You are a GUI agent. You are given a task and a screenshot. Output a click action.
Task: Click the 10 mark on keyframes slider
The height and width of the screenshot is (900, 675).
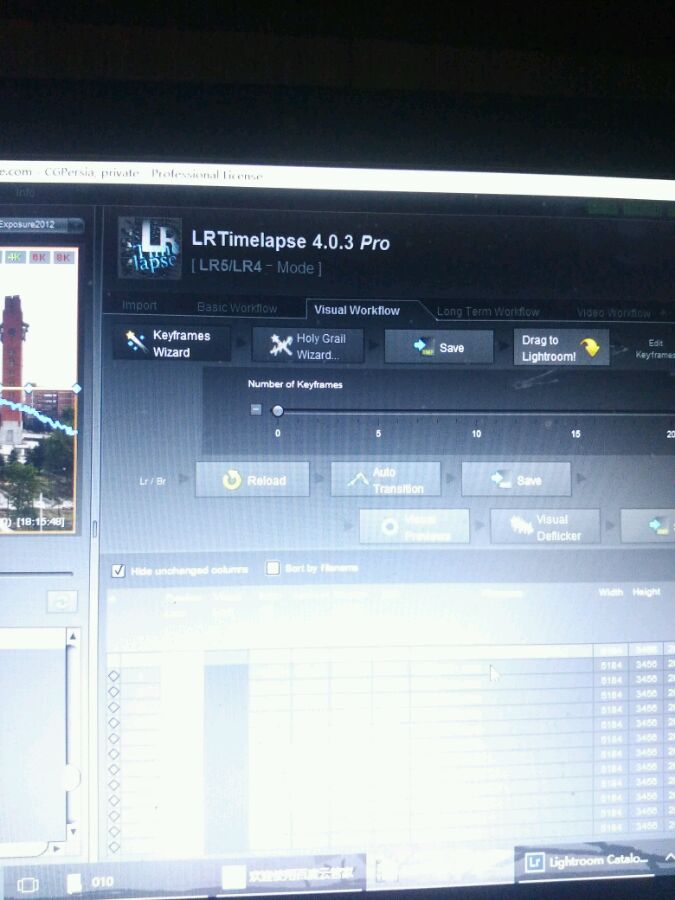click(x=476, y=434)
